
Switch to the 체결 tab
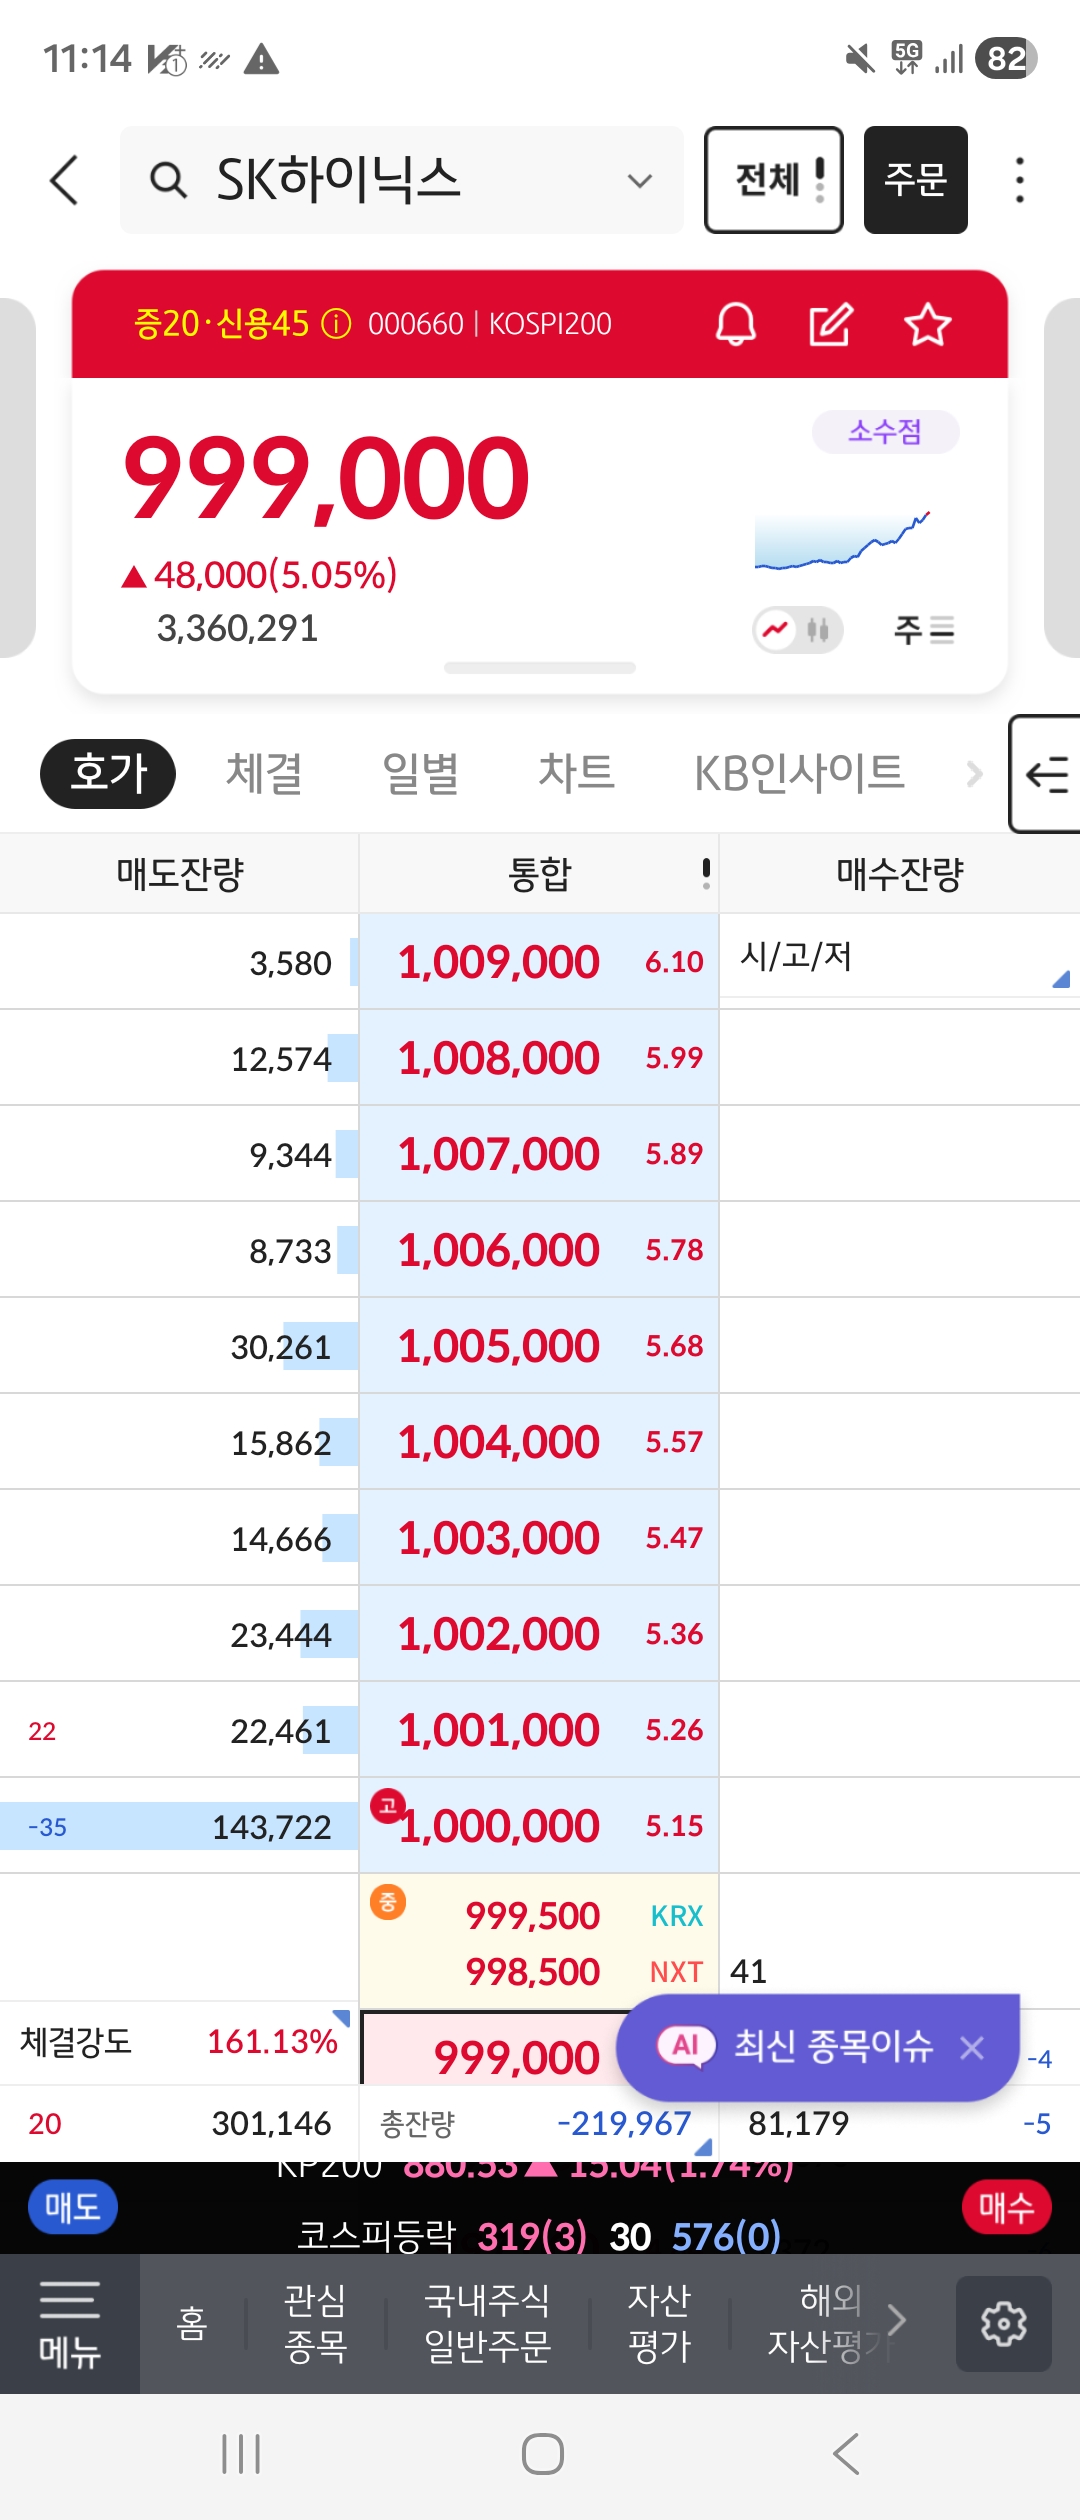point(264,773)
